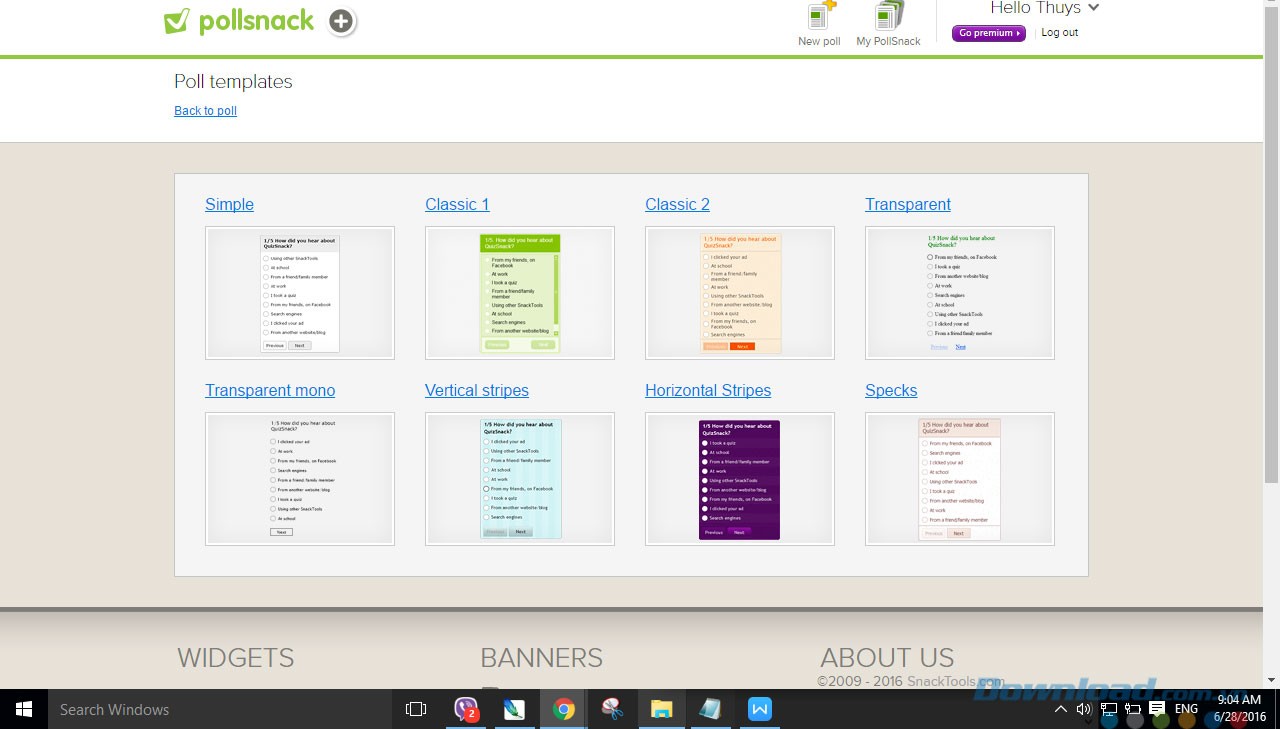Click the pollsnack logo
Image resolution: width=1280 pixels, height=729 pixels.
[240, 21]
